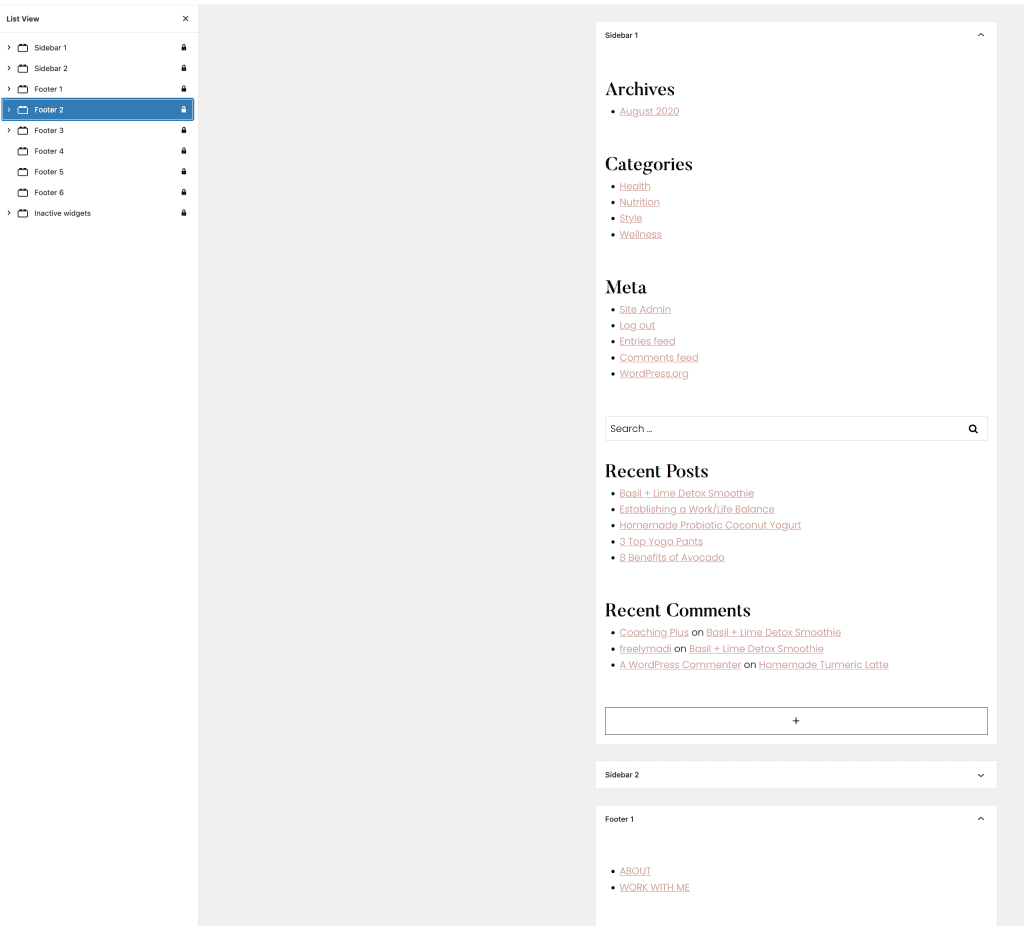Click the search magnifier icon button
The image size is (1024, 926).
click(973, 429)
